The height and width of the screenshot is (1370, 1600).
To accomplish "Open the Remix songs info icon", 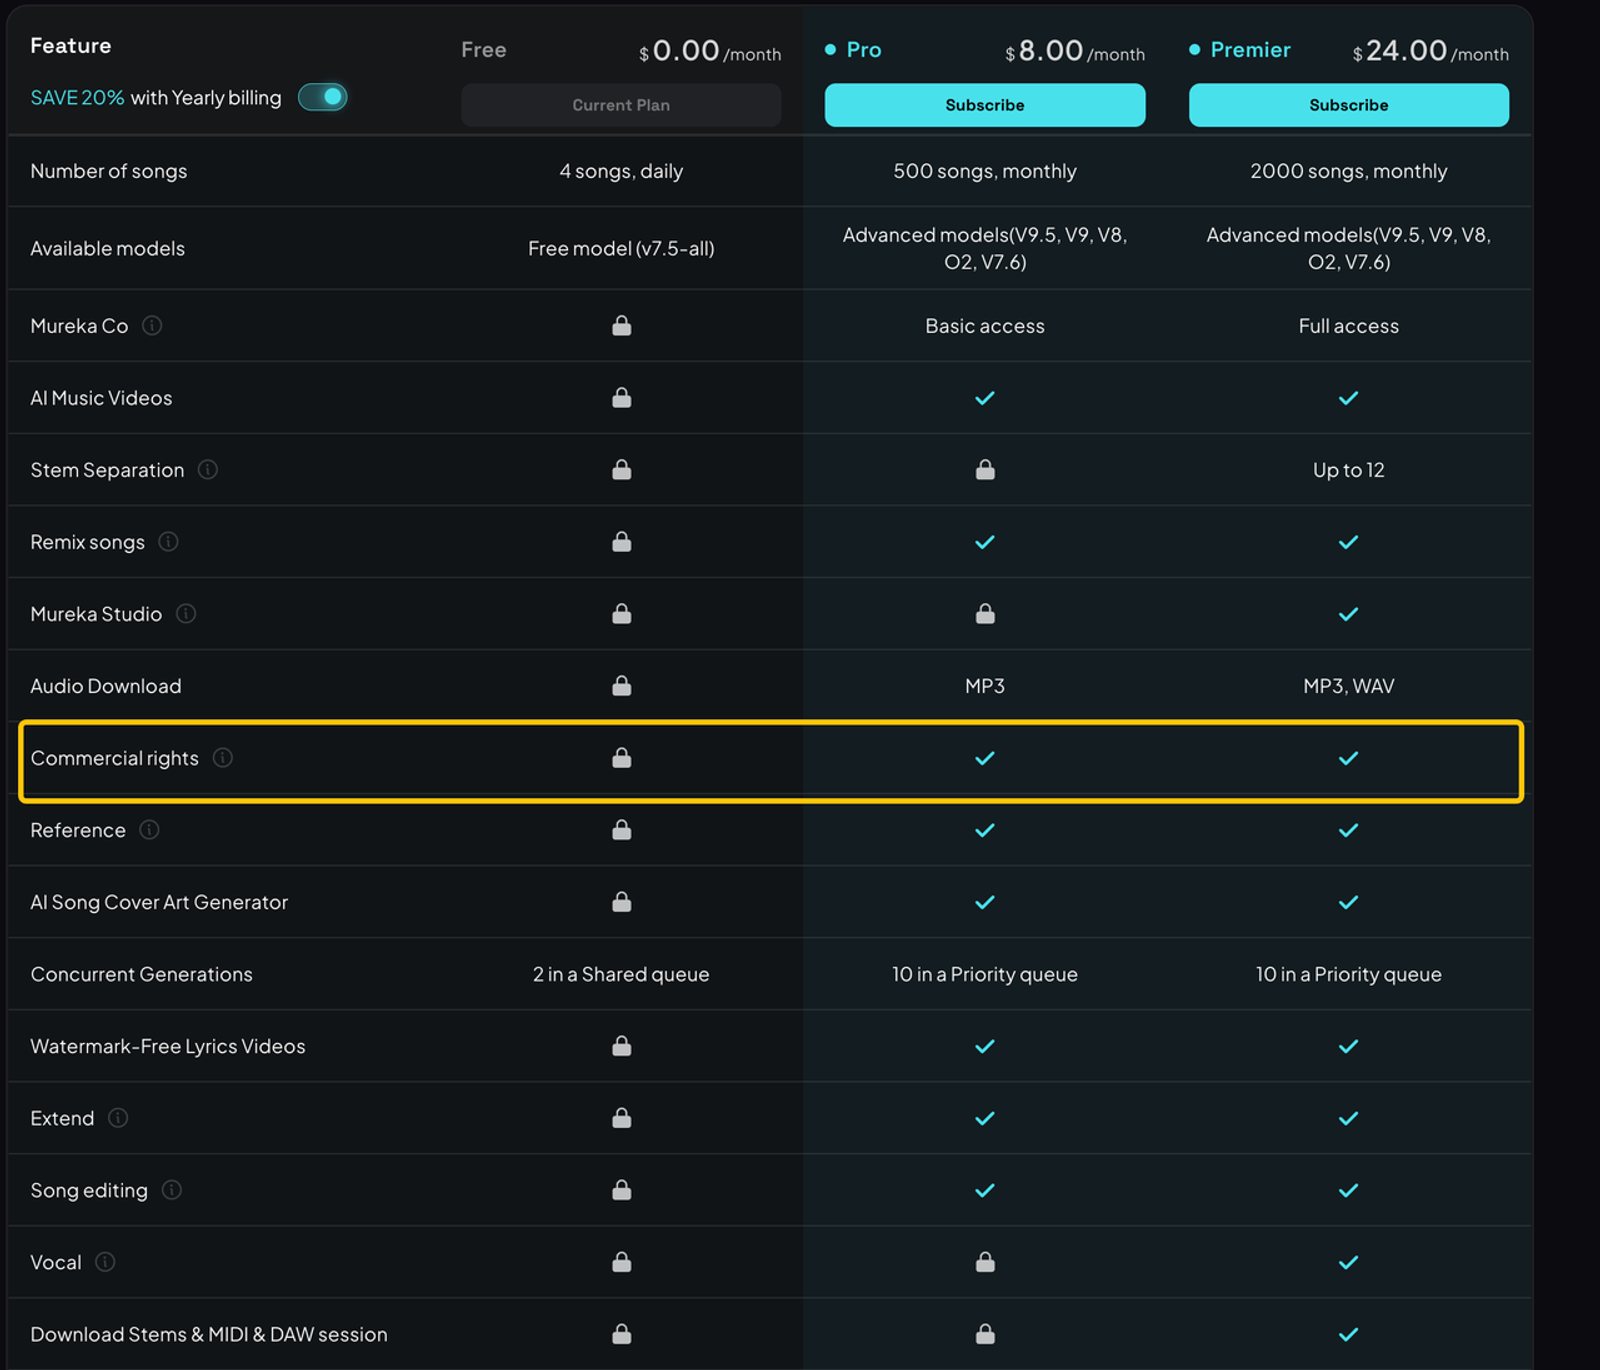I will tap(168, 542).
